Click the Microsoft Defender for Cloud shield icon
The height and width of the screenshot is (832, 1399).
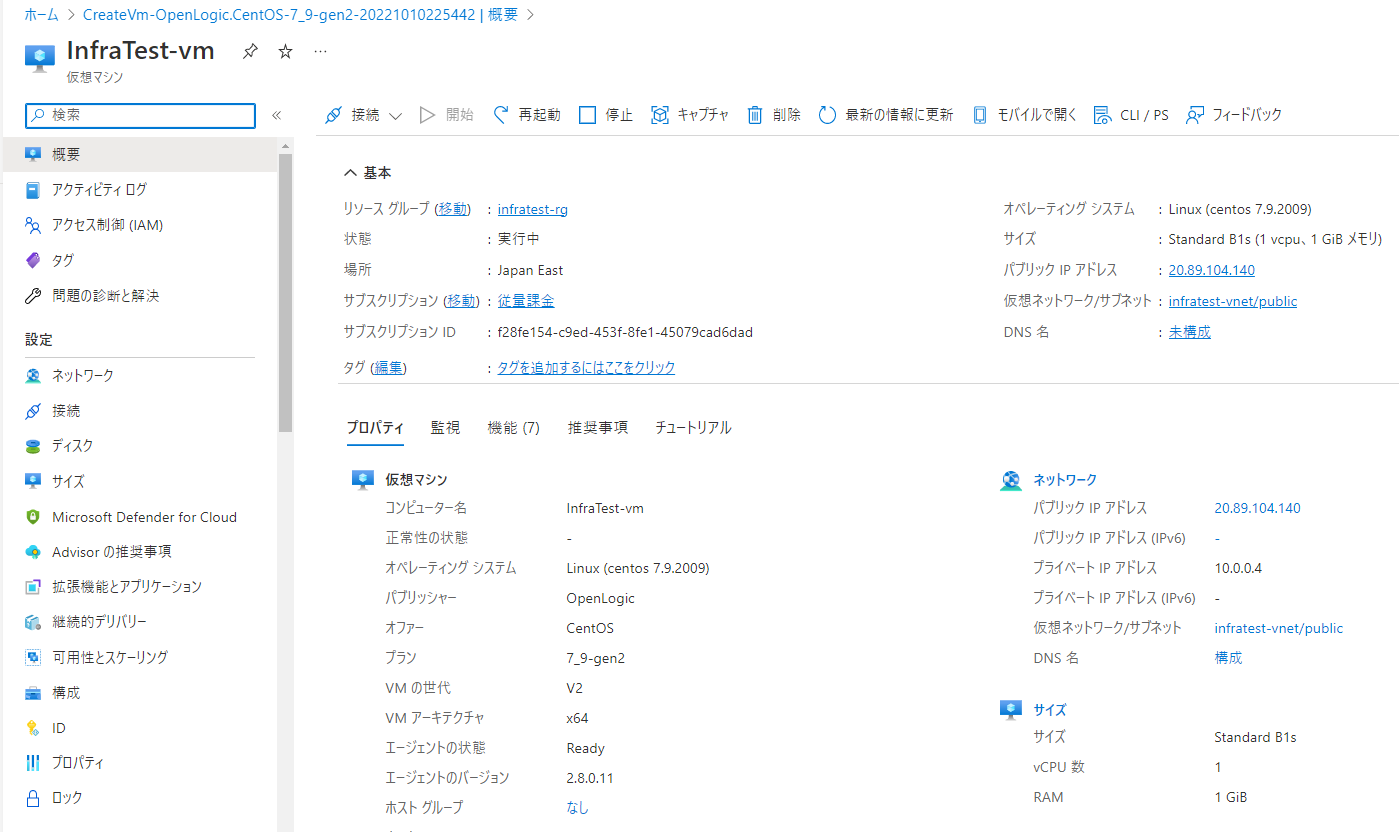33,517
